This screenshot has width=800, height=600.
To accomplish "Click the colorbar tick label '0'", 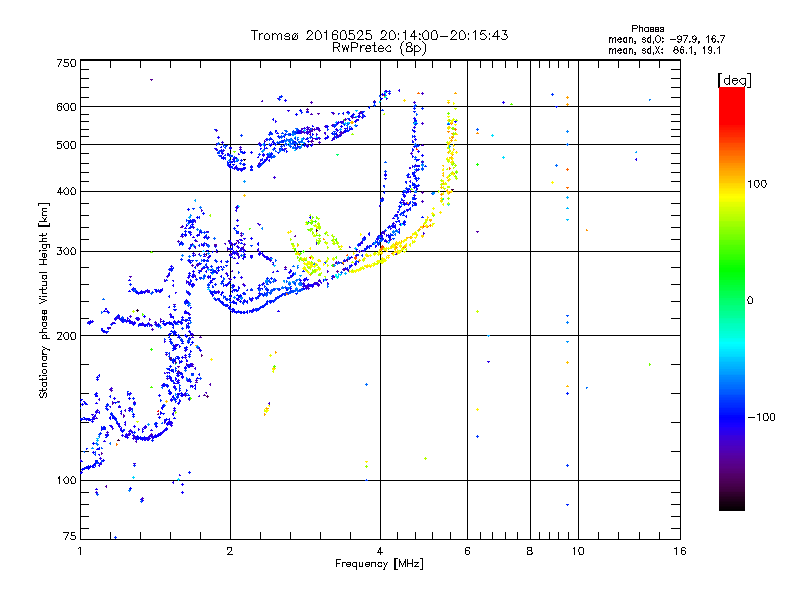I will coord(750,301).
